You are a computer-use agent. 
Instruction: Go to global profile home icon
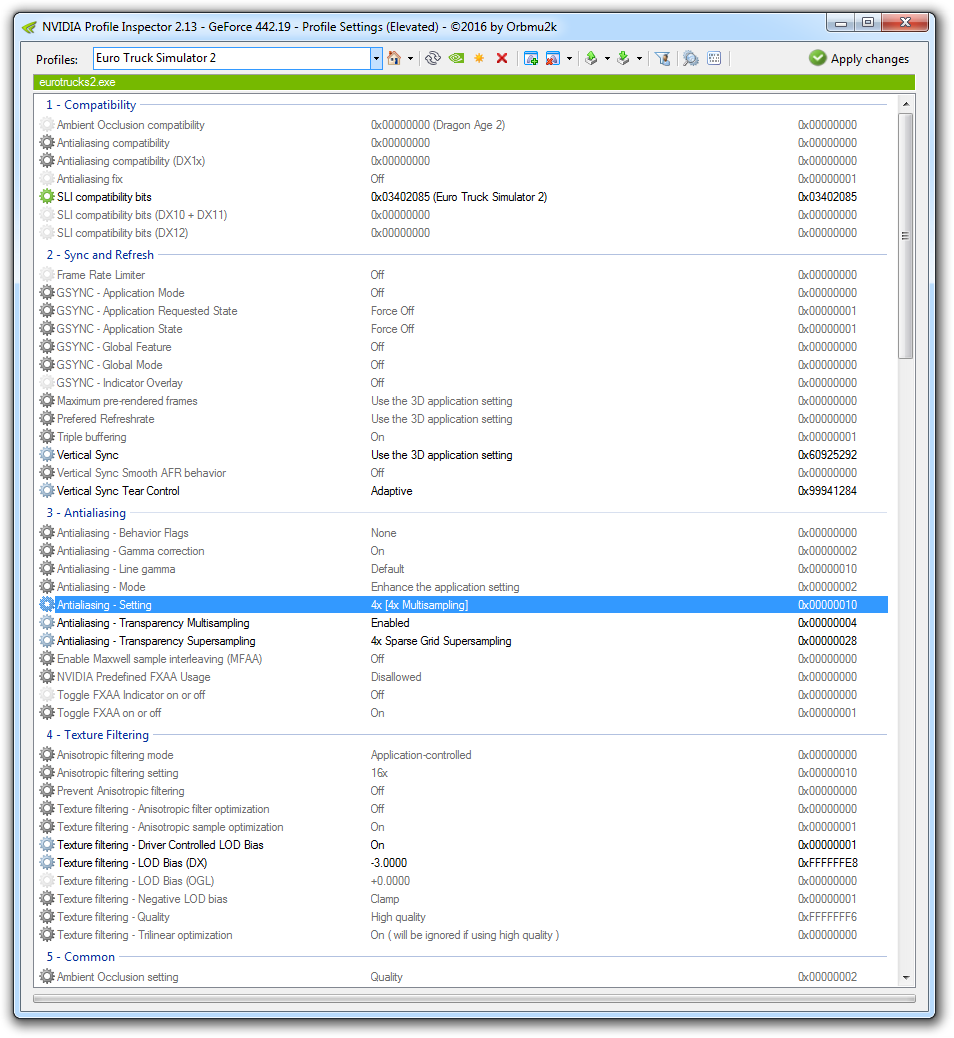[x=394, y=58]
